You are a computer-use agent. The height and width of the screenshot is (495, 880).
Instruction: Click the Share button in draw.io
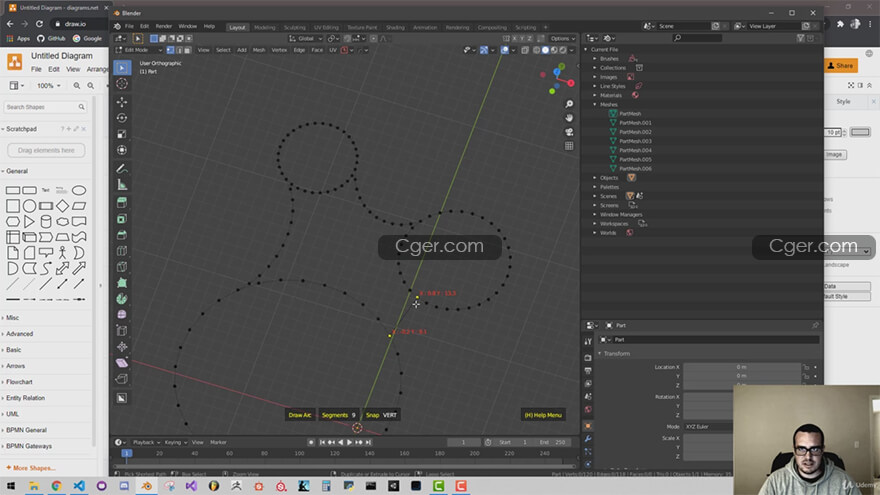tap(841, 66)
